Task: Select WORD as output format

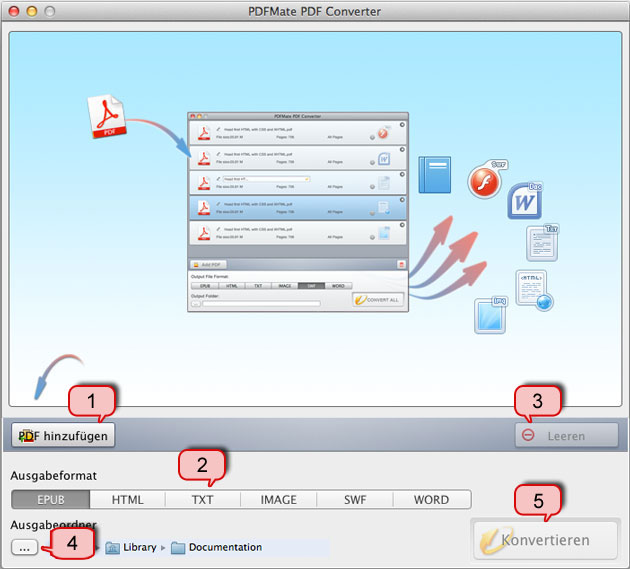Action: (432, 499)
